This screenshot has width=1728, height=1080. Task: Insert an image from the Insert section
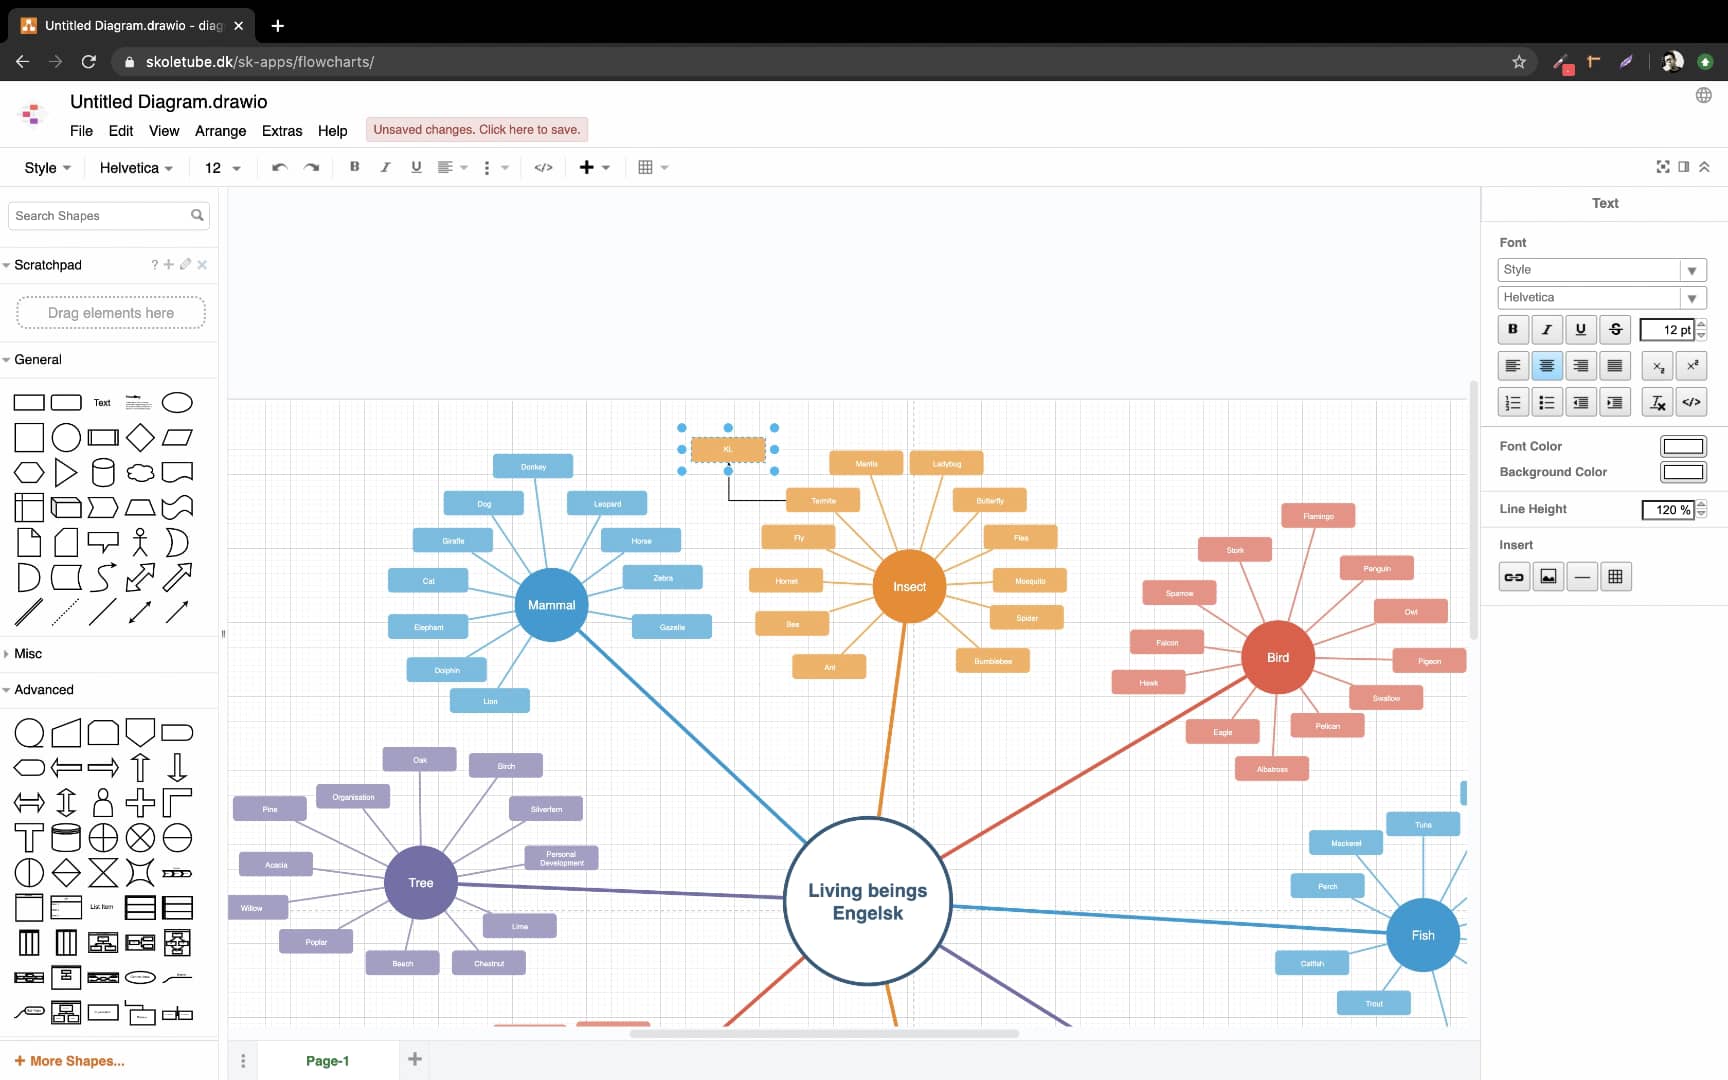tap(1548, 576)
